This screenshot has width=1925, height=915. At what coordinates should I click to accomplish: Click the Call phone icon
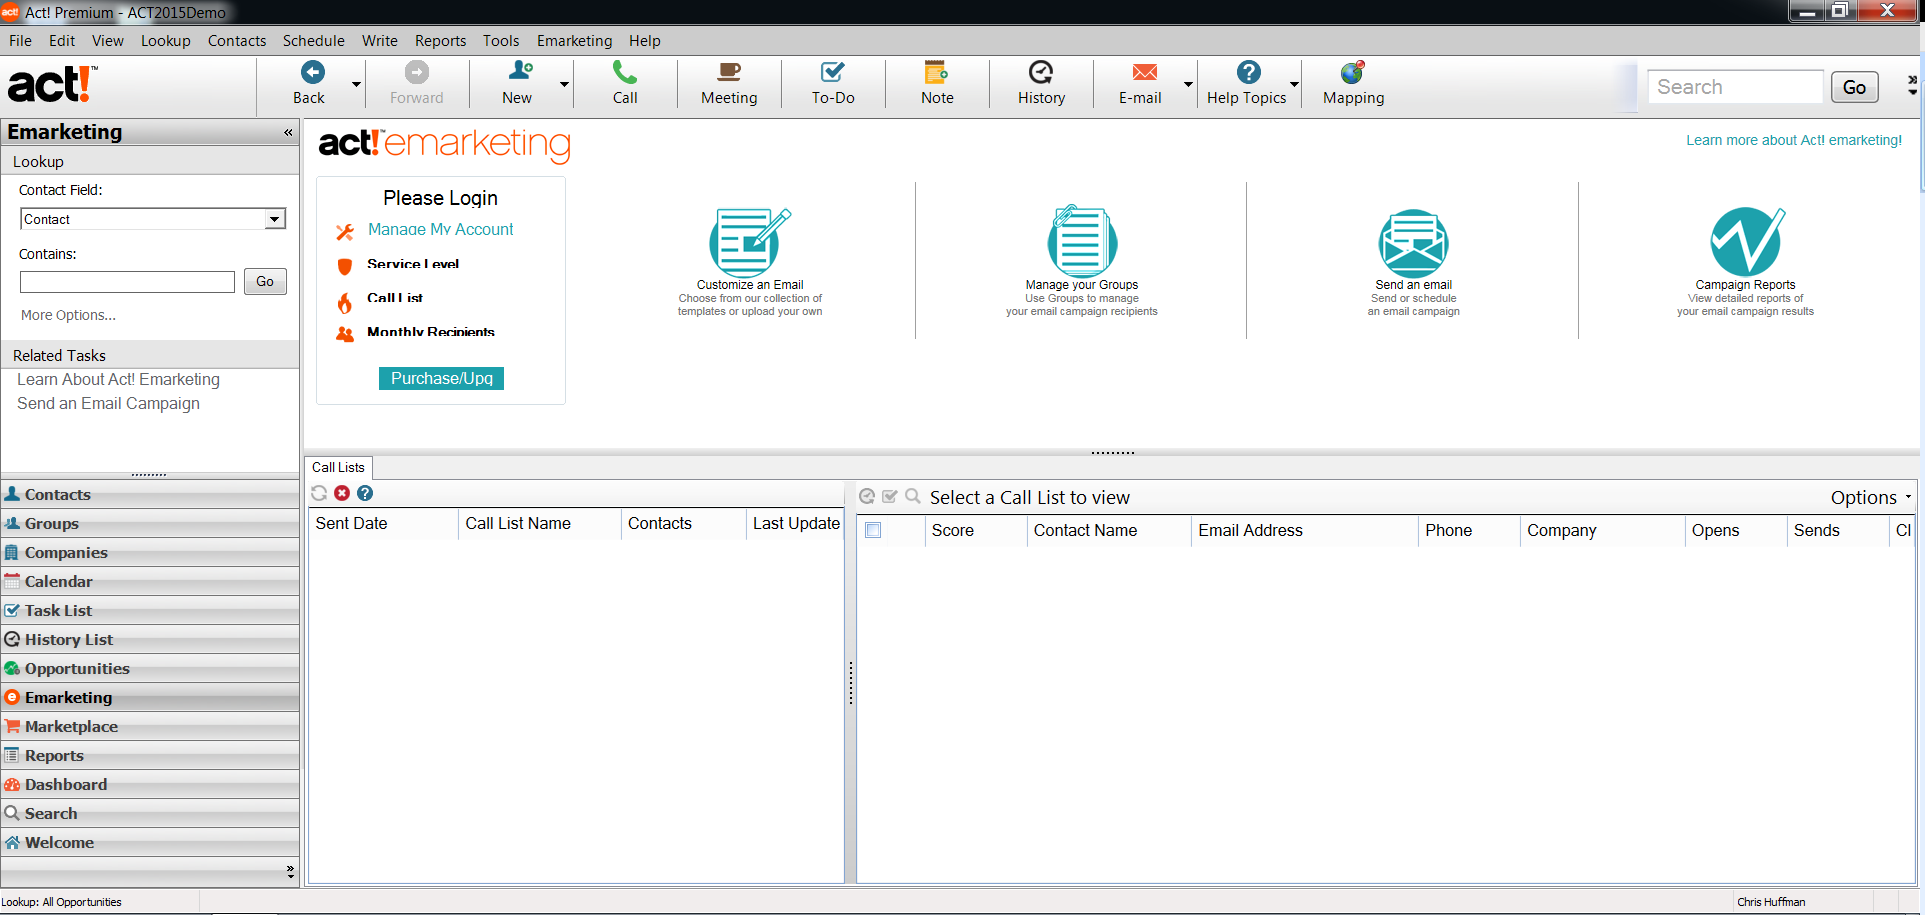coord(625,72)
